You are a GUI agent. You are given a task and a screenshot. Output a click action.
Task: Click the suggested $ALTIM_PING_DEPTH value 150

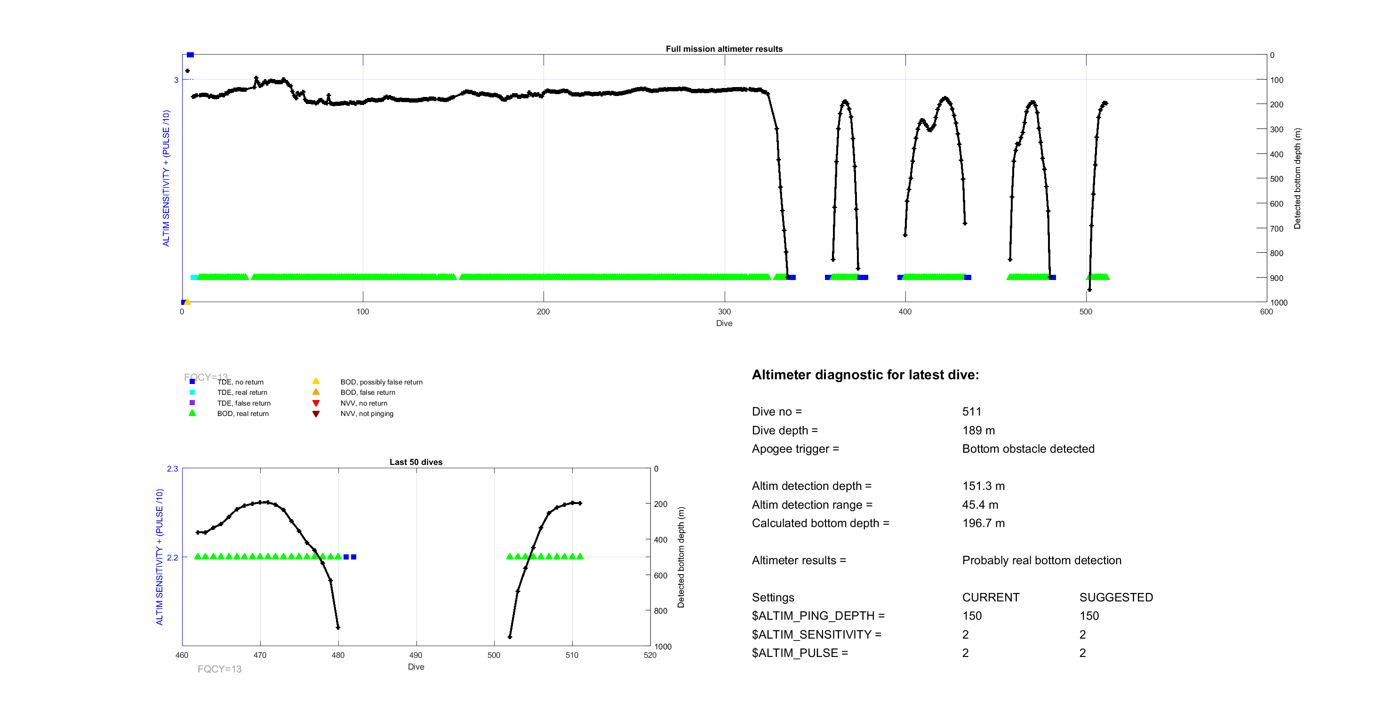pyautogui.click(x=1090, y=616)
